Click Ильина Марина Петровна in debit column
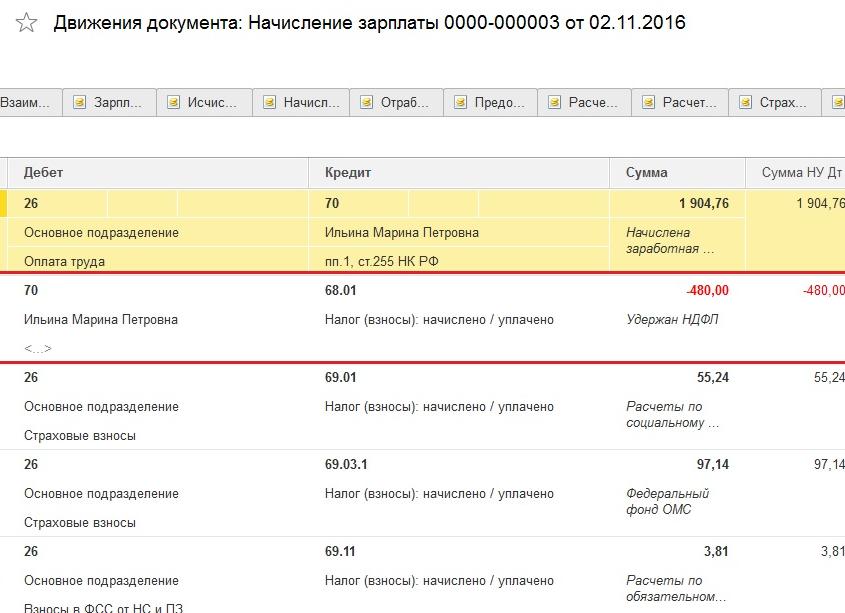This screenshot has height=613, width=845. pyautogui.click(x=101, y=319)
